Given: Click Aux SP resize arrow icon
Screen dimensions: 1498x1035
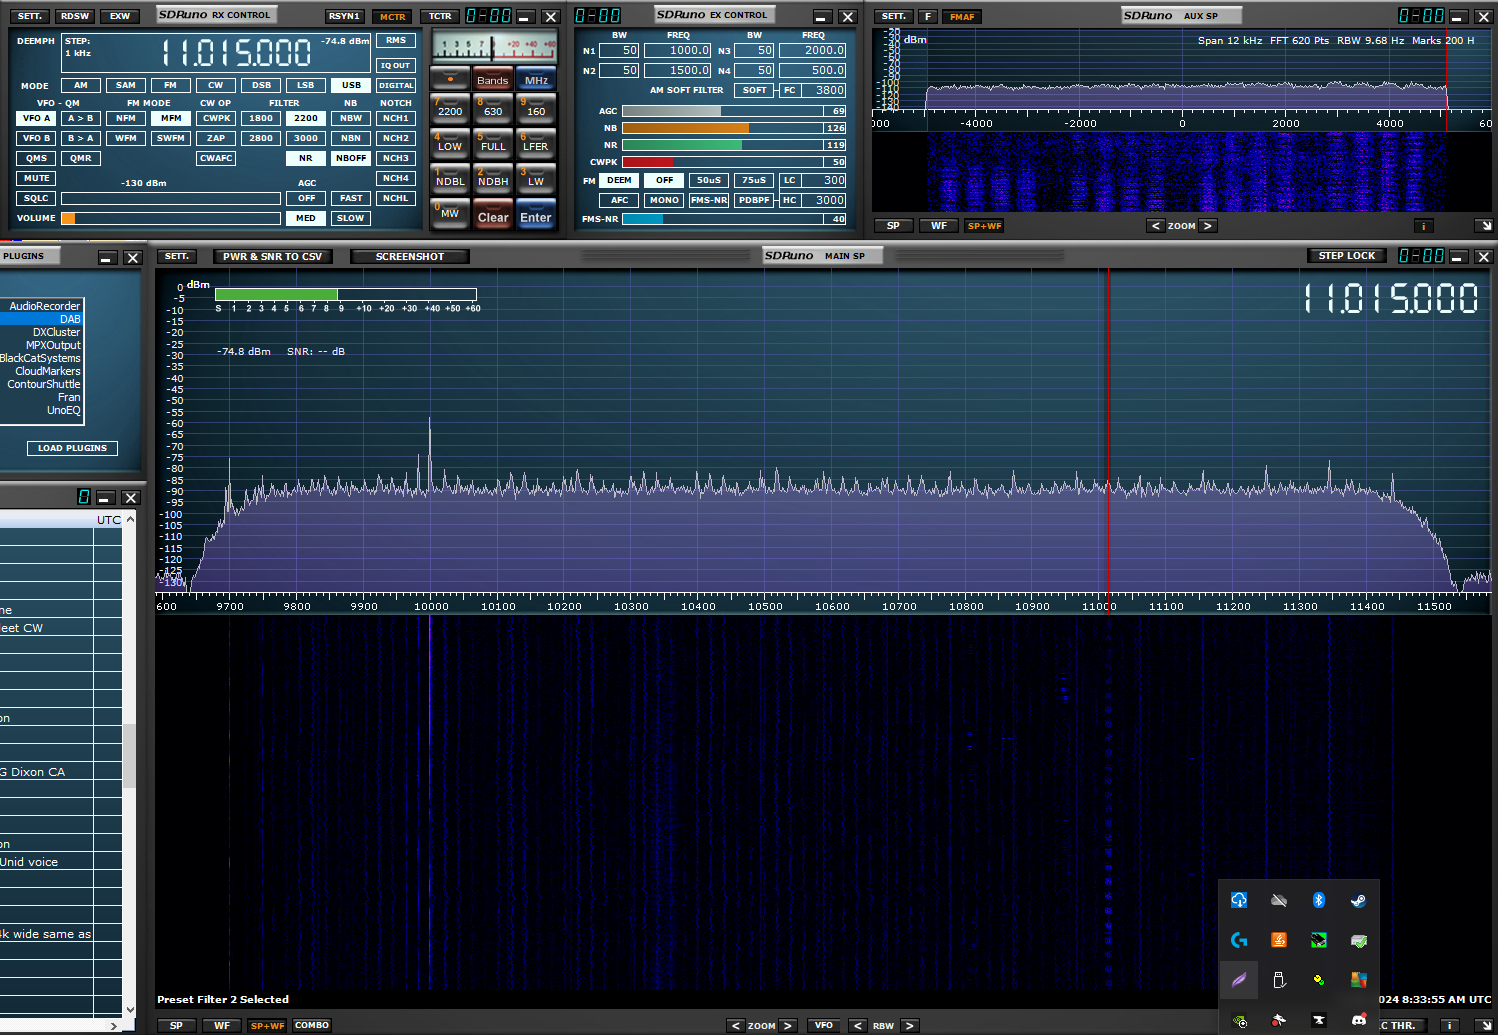Looking at the screenshot, I should pyautogui.click(x=1484, y=226).
